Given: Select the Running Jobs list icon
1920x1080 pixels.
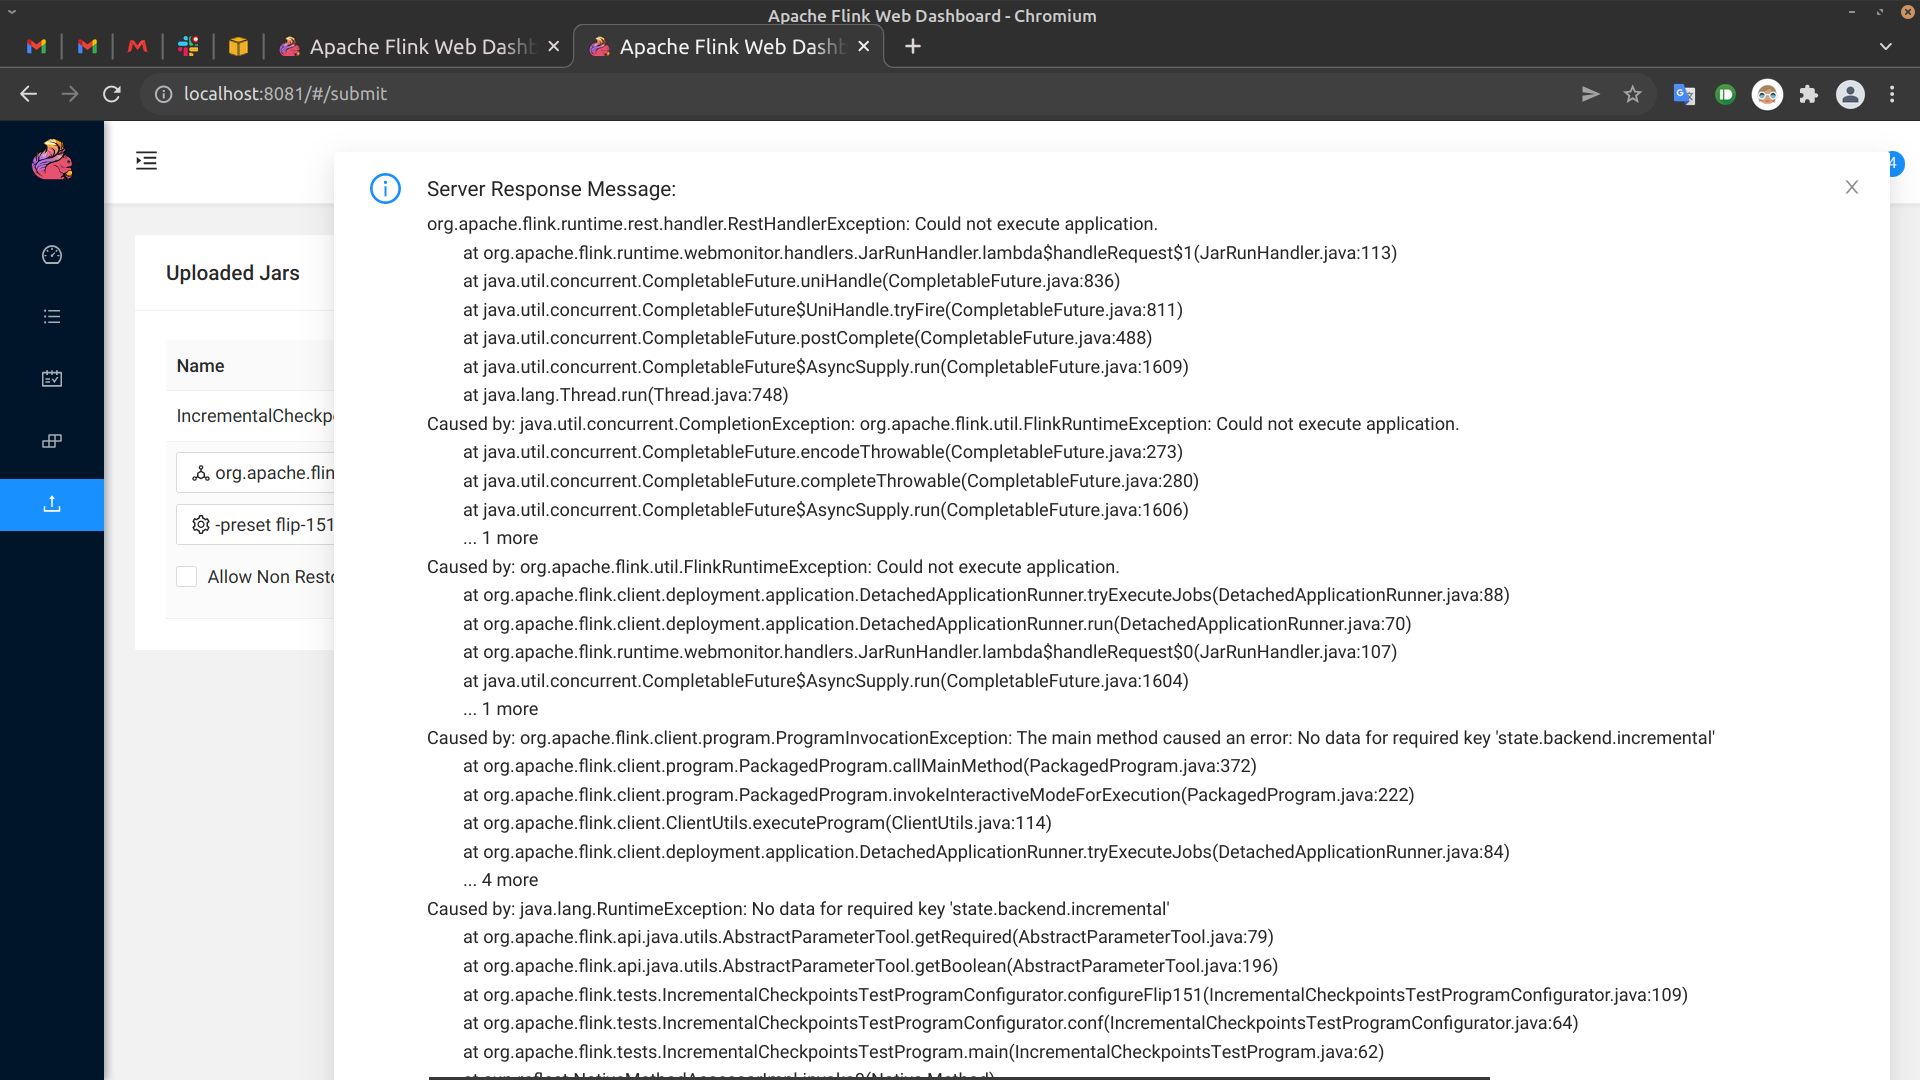Looking at the screenshot, I should (51, 317).
